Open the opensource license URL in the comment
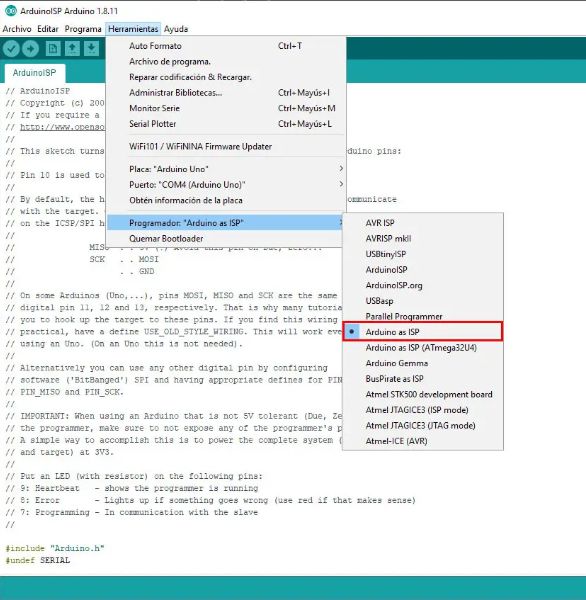The width and height of the screenshot is (586, 600). pos(62,127)
